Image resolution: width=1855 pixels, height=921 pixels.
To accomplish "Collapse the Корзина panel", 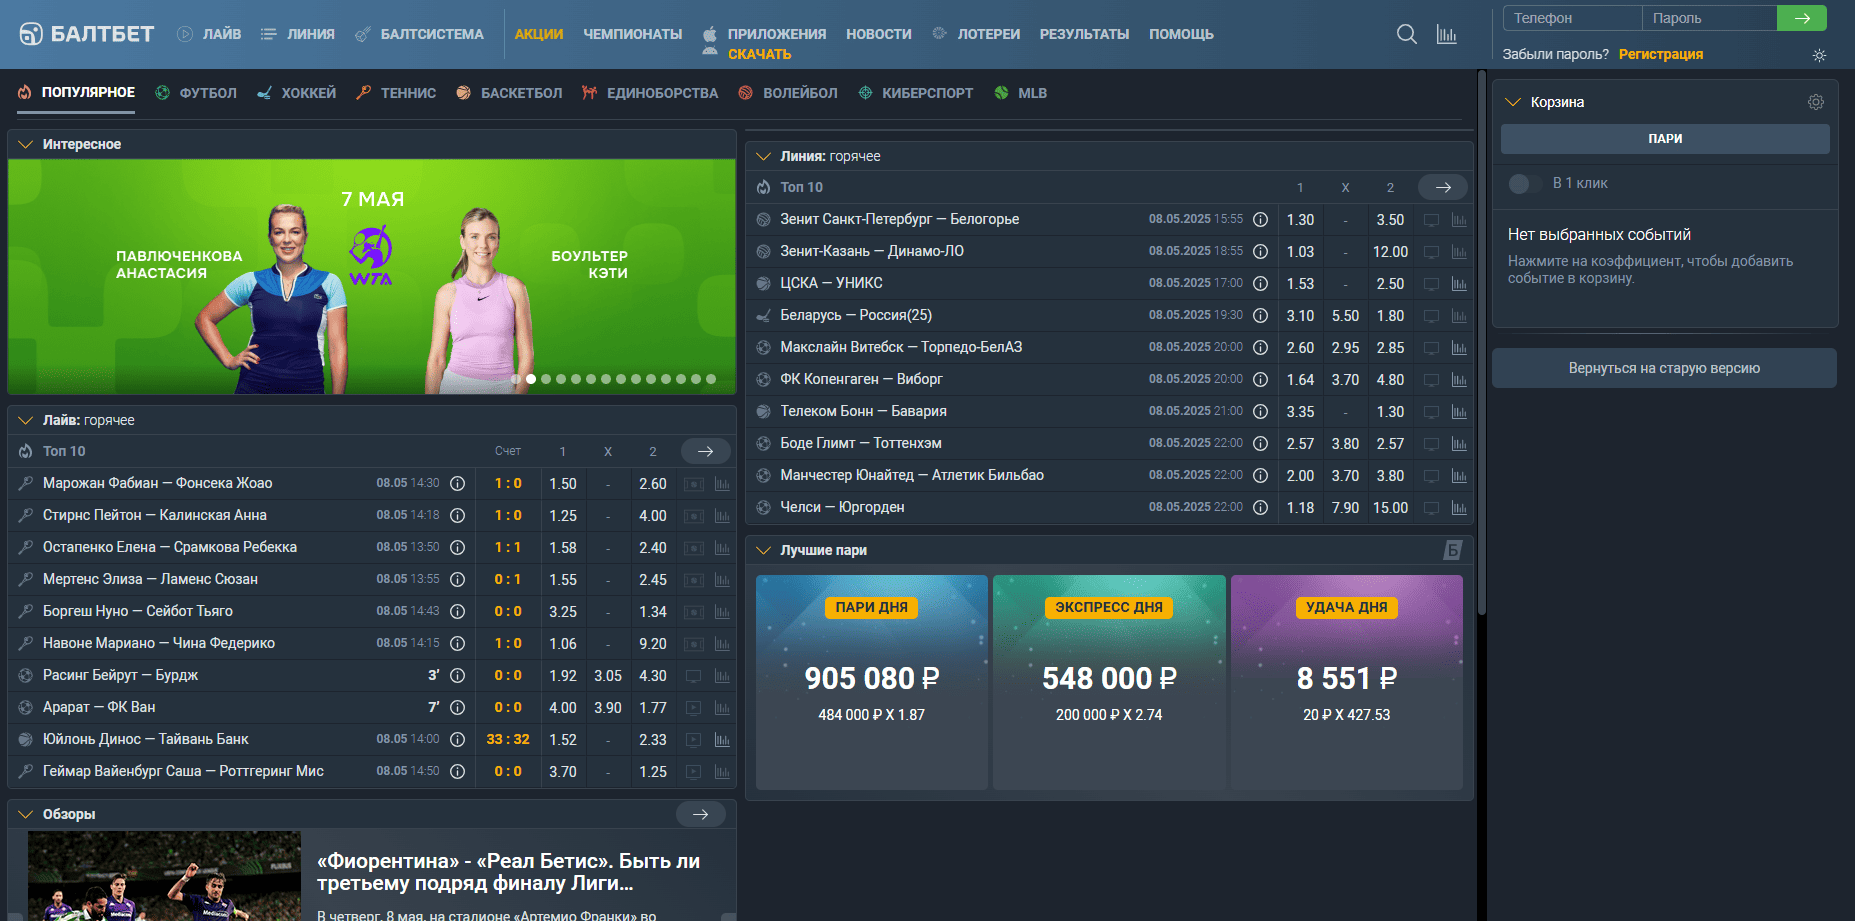I will click(1513, 102).
